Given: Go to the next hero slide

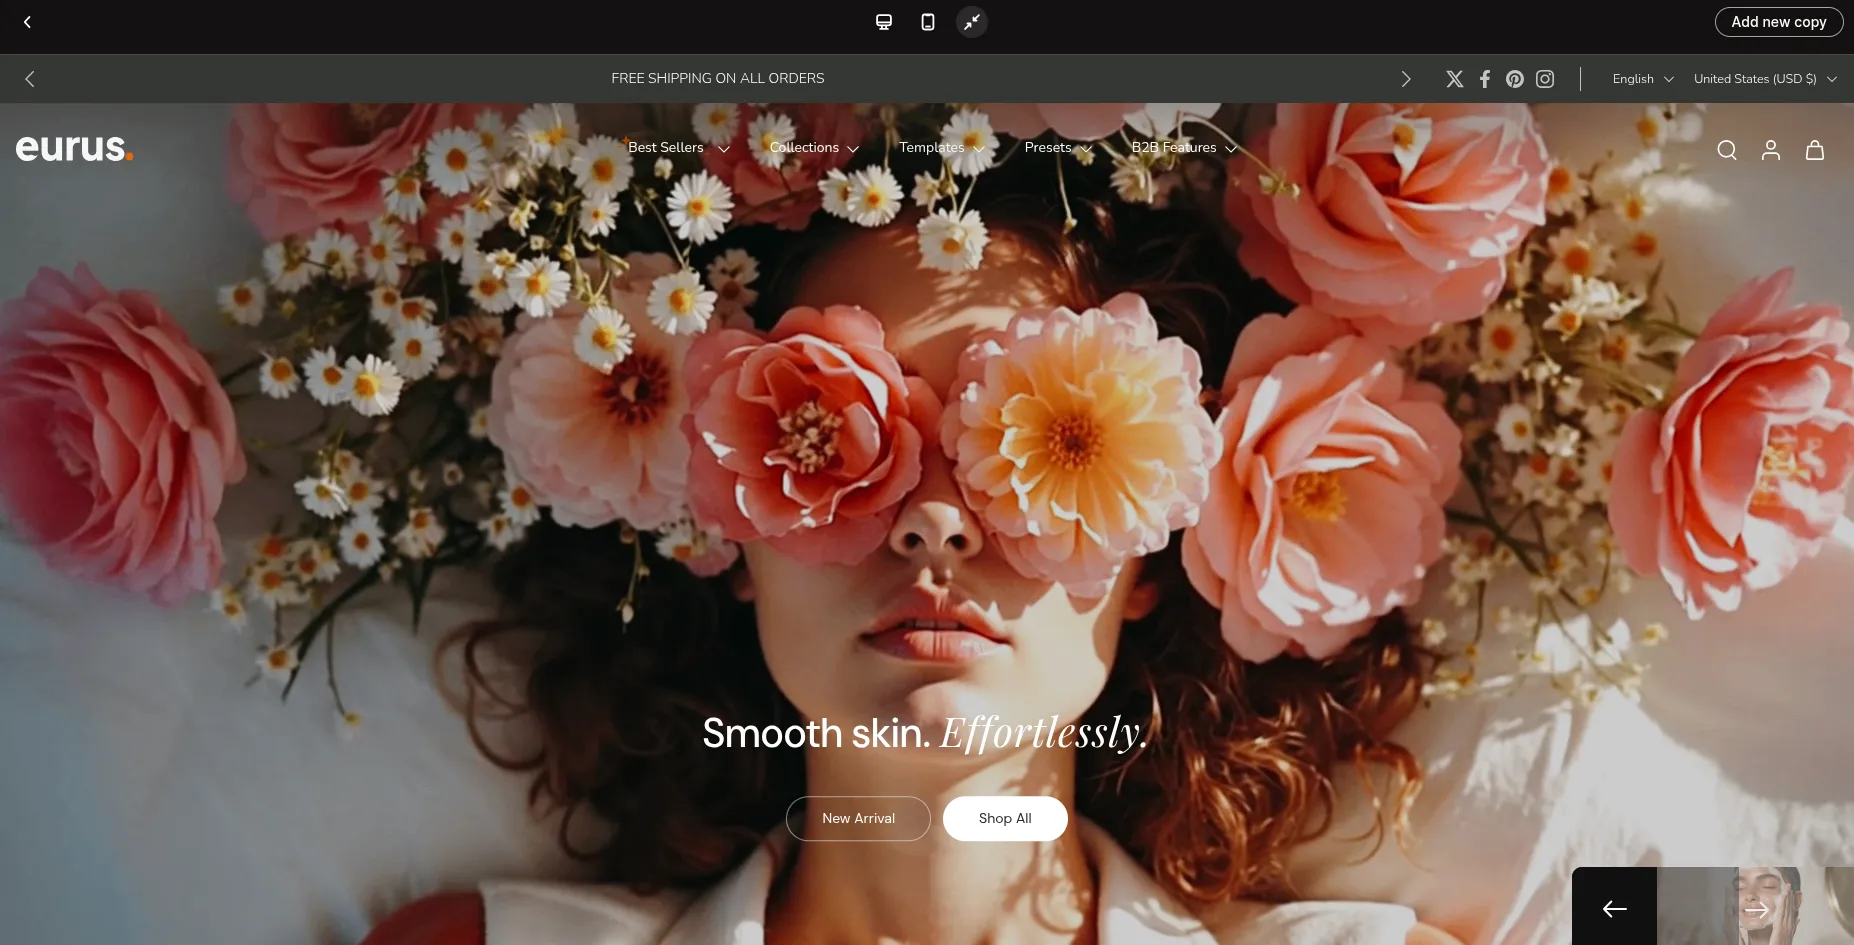Looking at the screenshot, I should click(1757, 908).
